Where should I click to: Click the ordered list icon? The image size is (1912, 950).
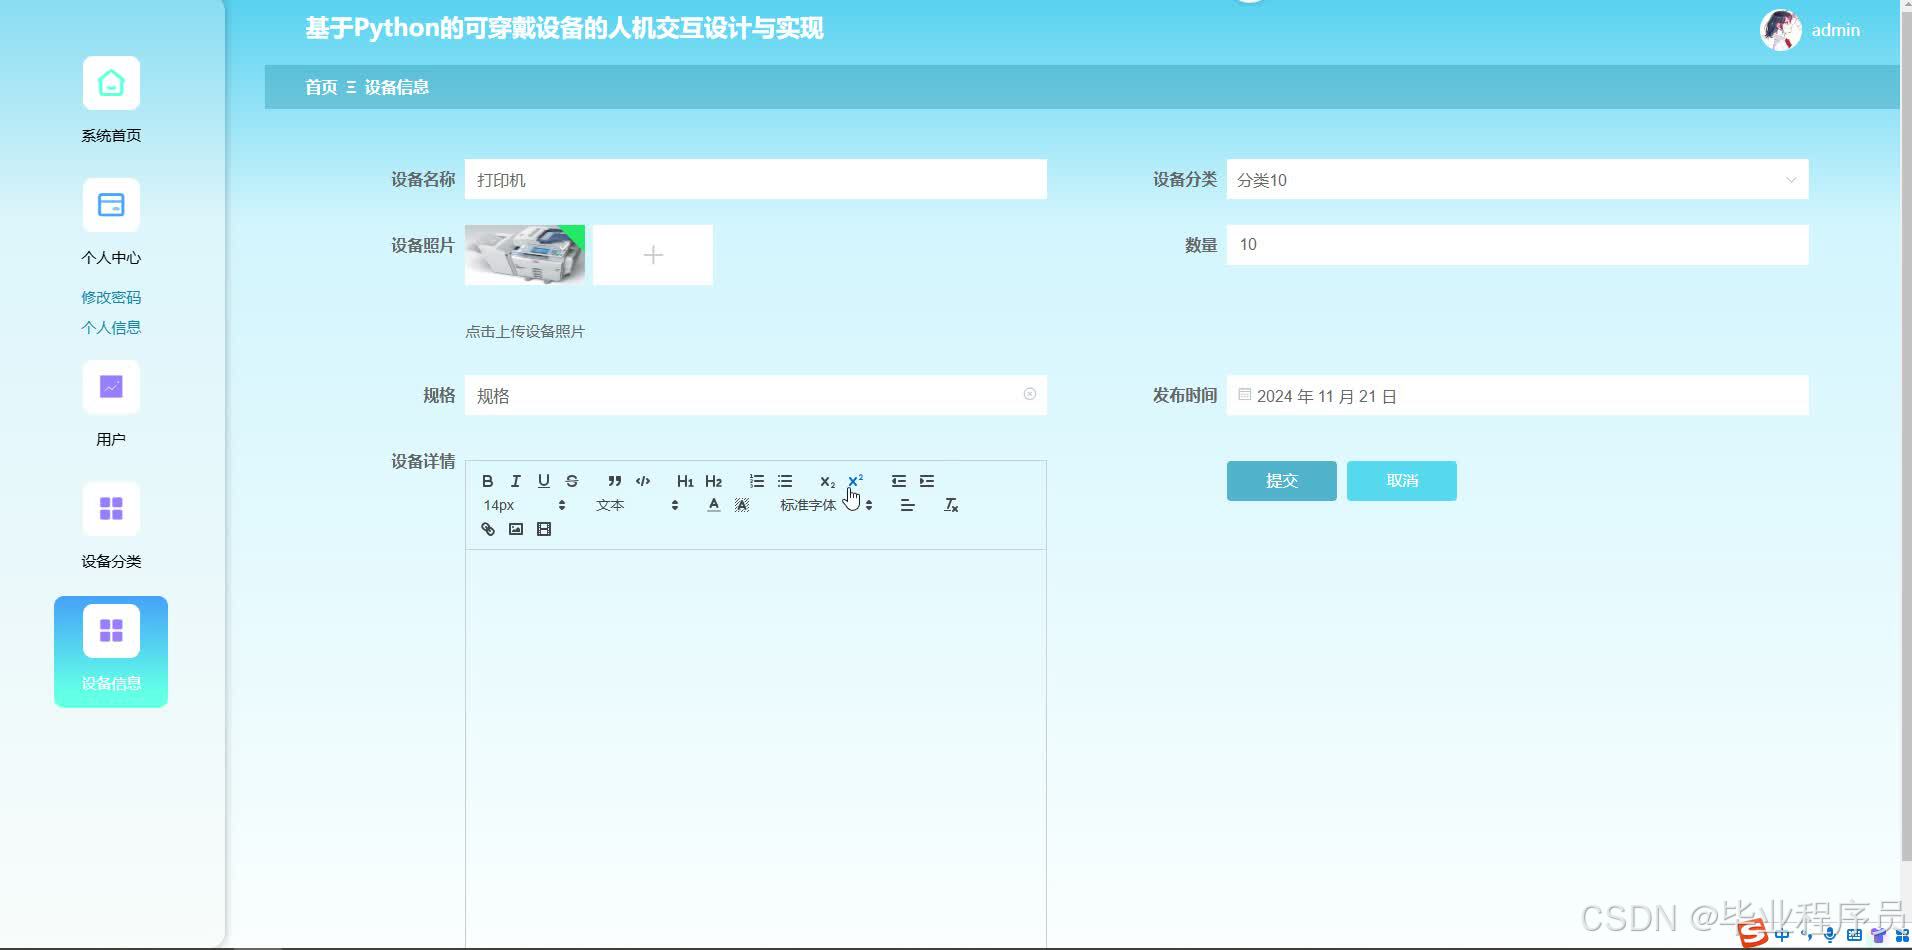[757, 481]
